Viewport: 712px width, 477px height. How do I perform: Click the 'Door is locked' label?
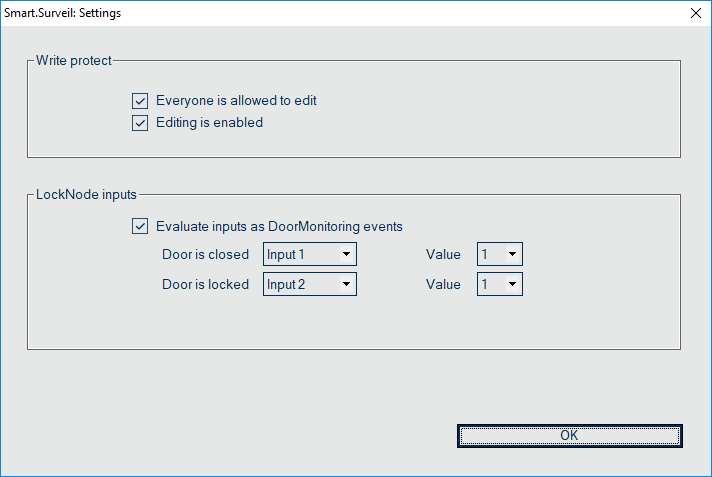[205, 284]
